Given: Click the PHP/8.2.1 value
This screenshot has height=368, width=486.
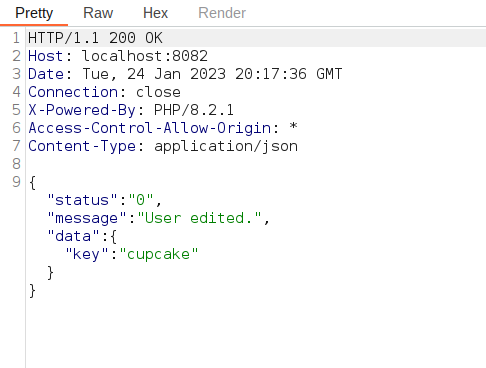Looking at the screenshot, I should tap(194, 110).
